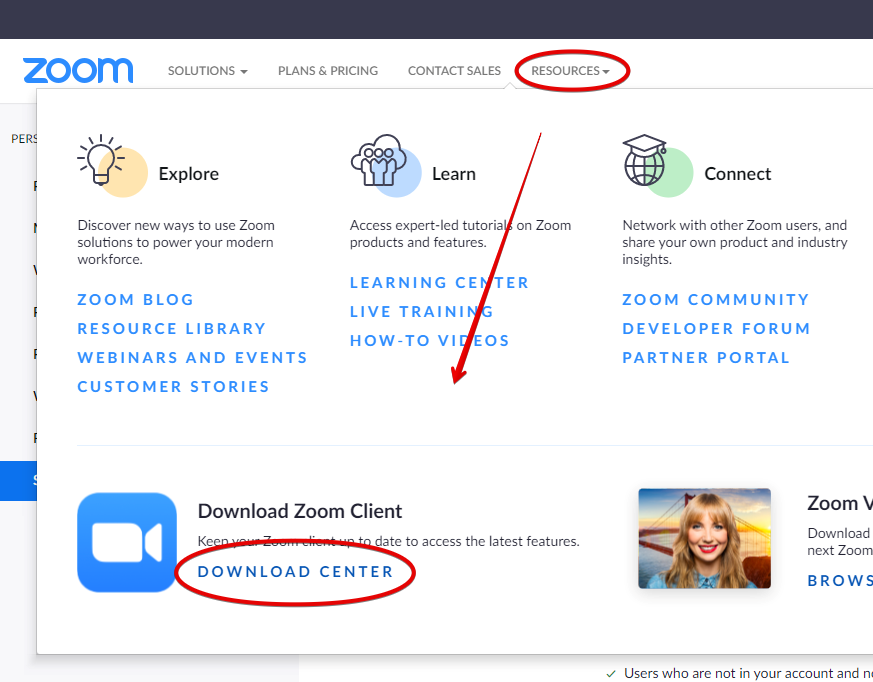Open the Developer Forum

point(716,328)
